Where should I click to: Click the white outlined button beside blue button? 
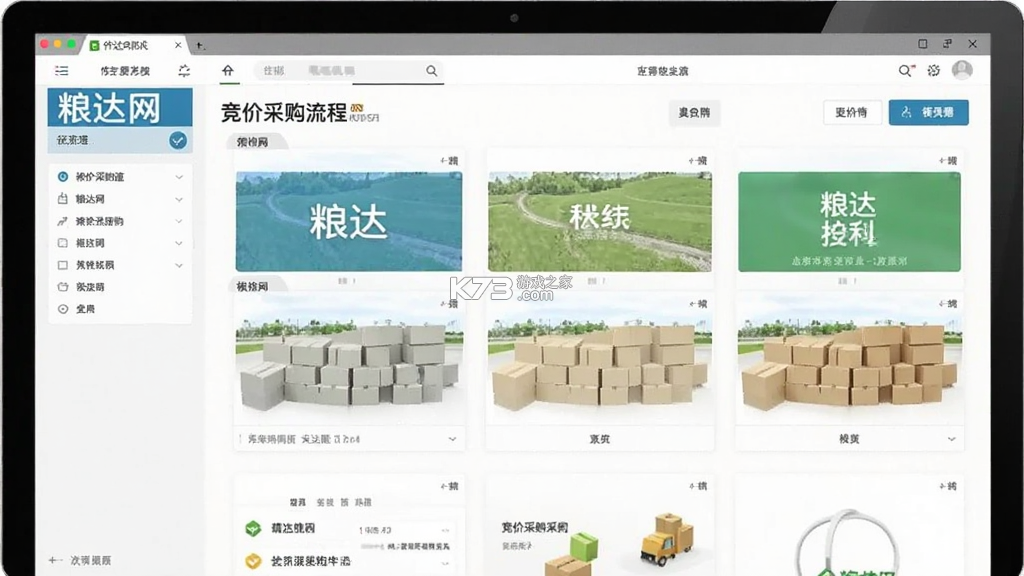[852, 112]
